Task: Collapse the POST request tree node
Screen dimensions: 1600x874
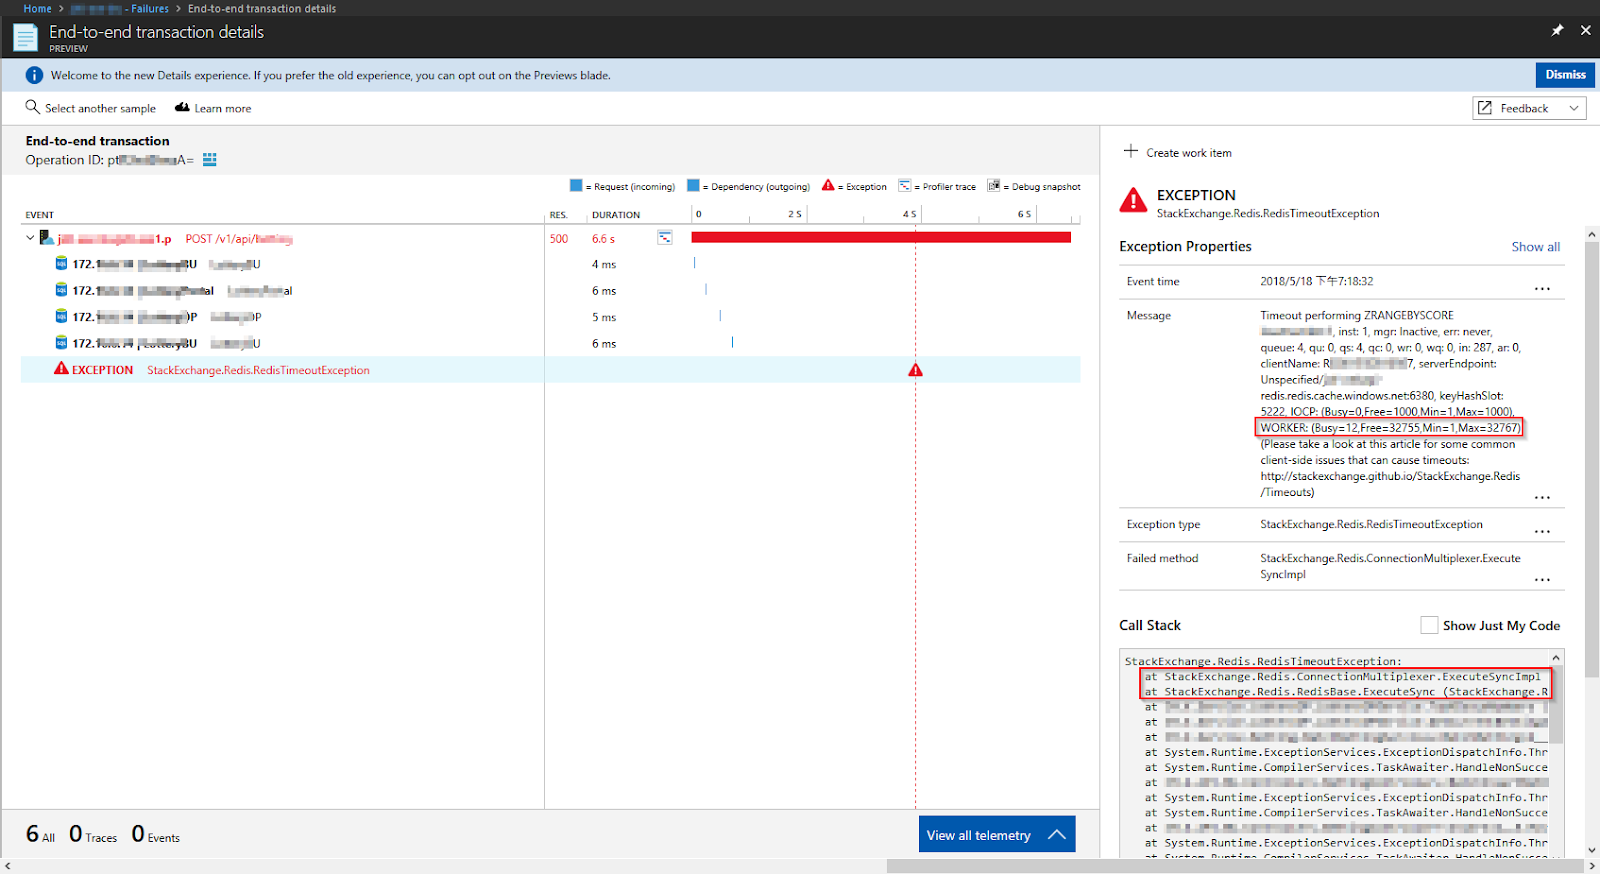Action: [30, 238]
